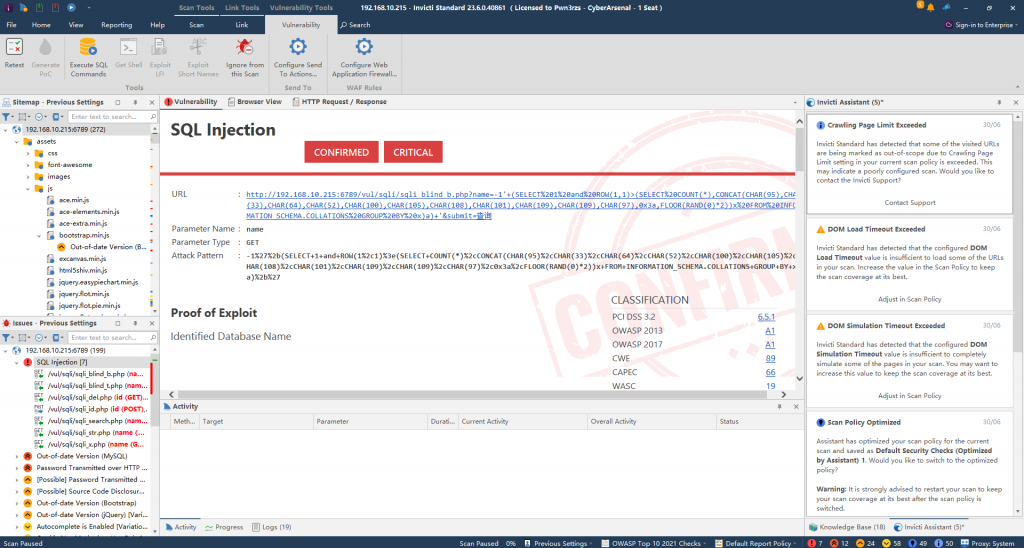Open Configure Send To Actions
Image resolution: width=1024 pixels, height=548 pixels.
pos(298,58)
